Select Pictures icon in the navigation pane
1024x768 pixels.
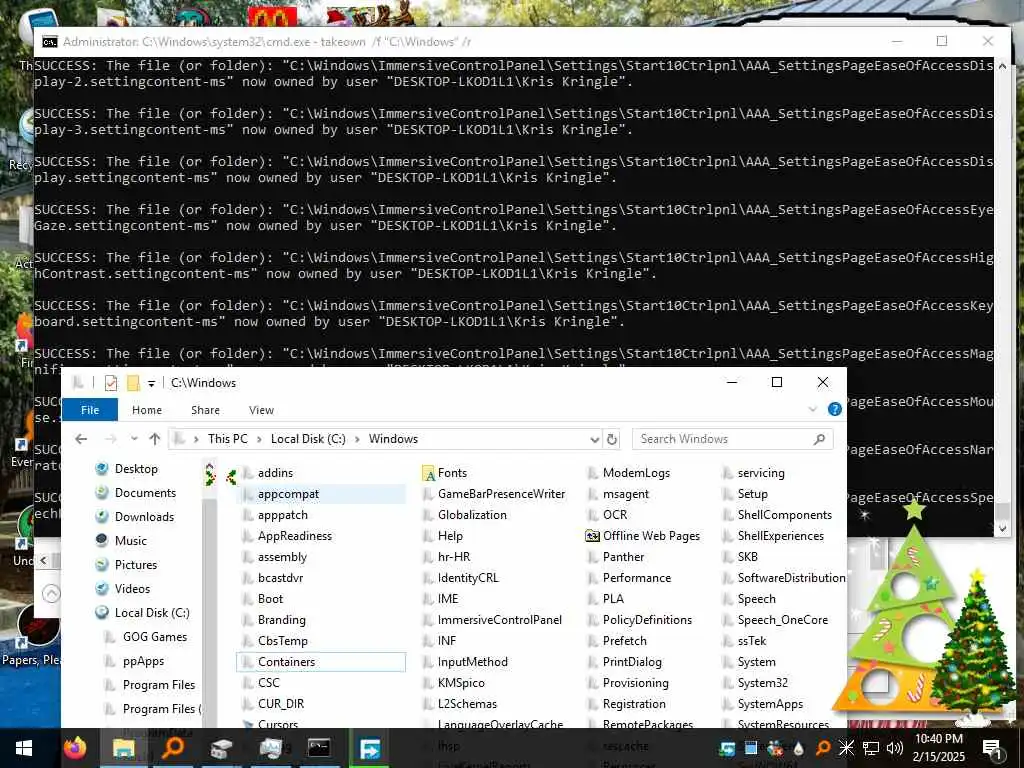coord(102,564)
